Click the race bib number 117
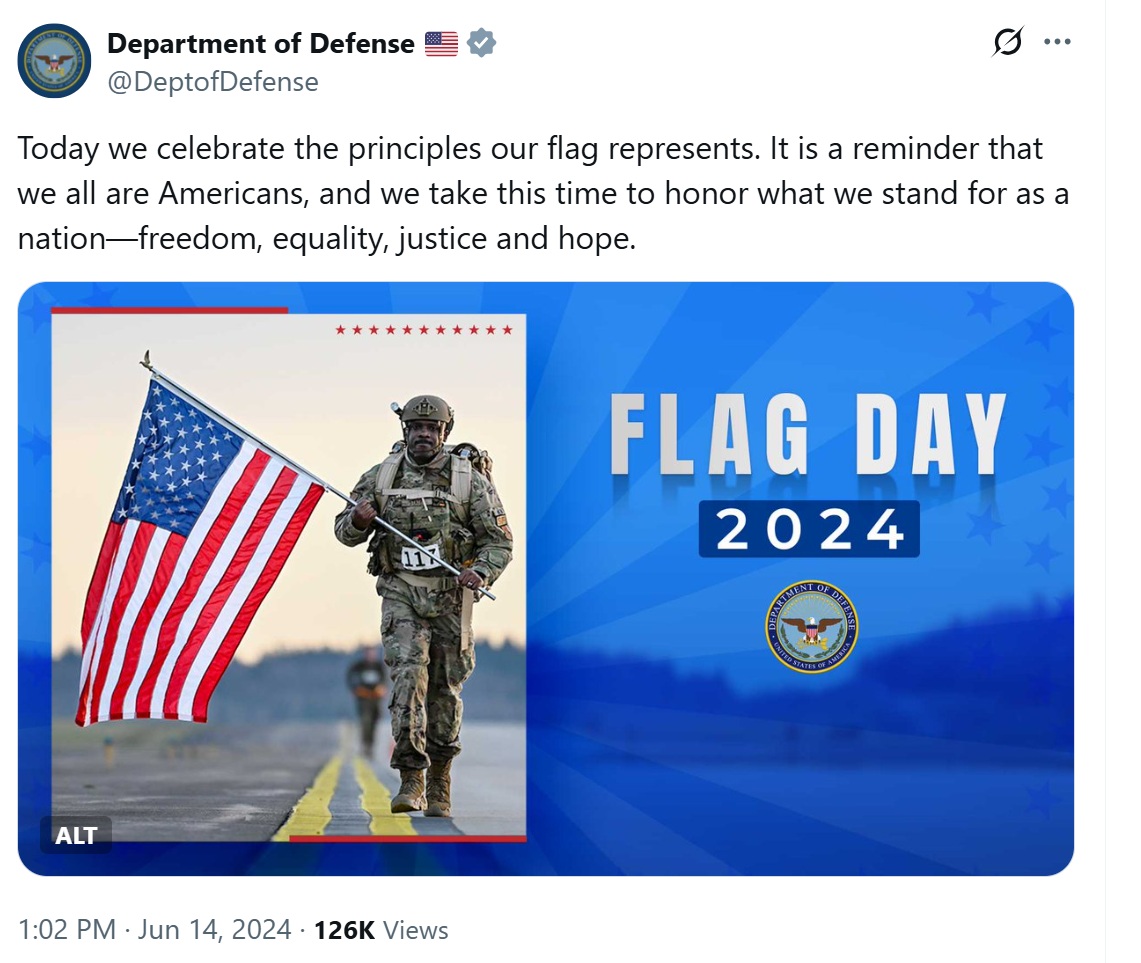This screenshot has height=963, width=1141. (420, 557)
